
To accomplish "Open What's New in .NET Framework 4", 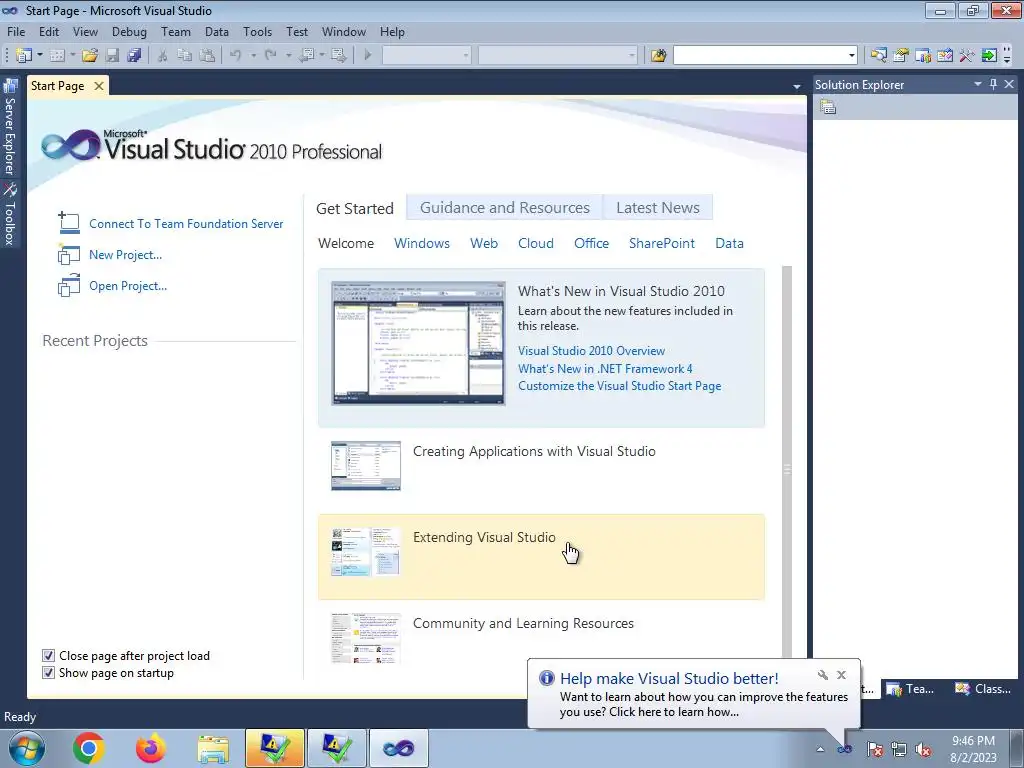I will tap(605, 368).
